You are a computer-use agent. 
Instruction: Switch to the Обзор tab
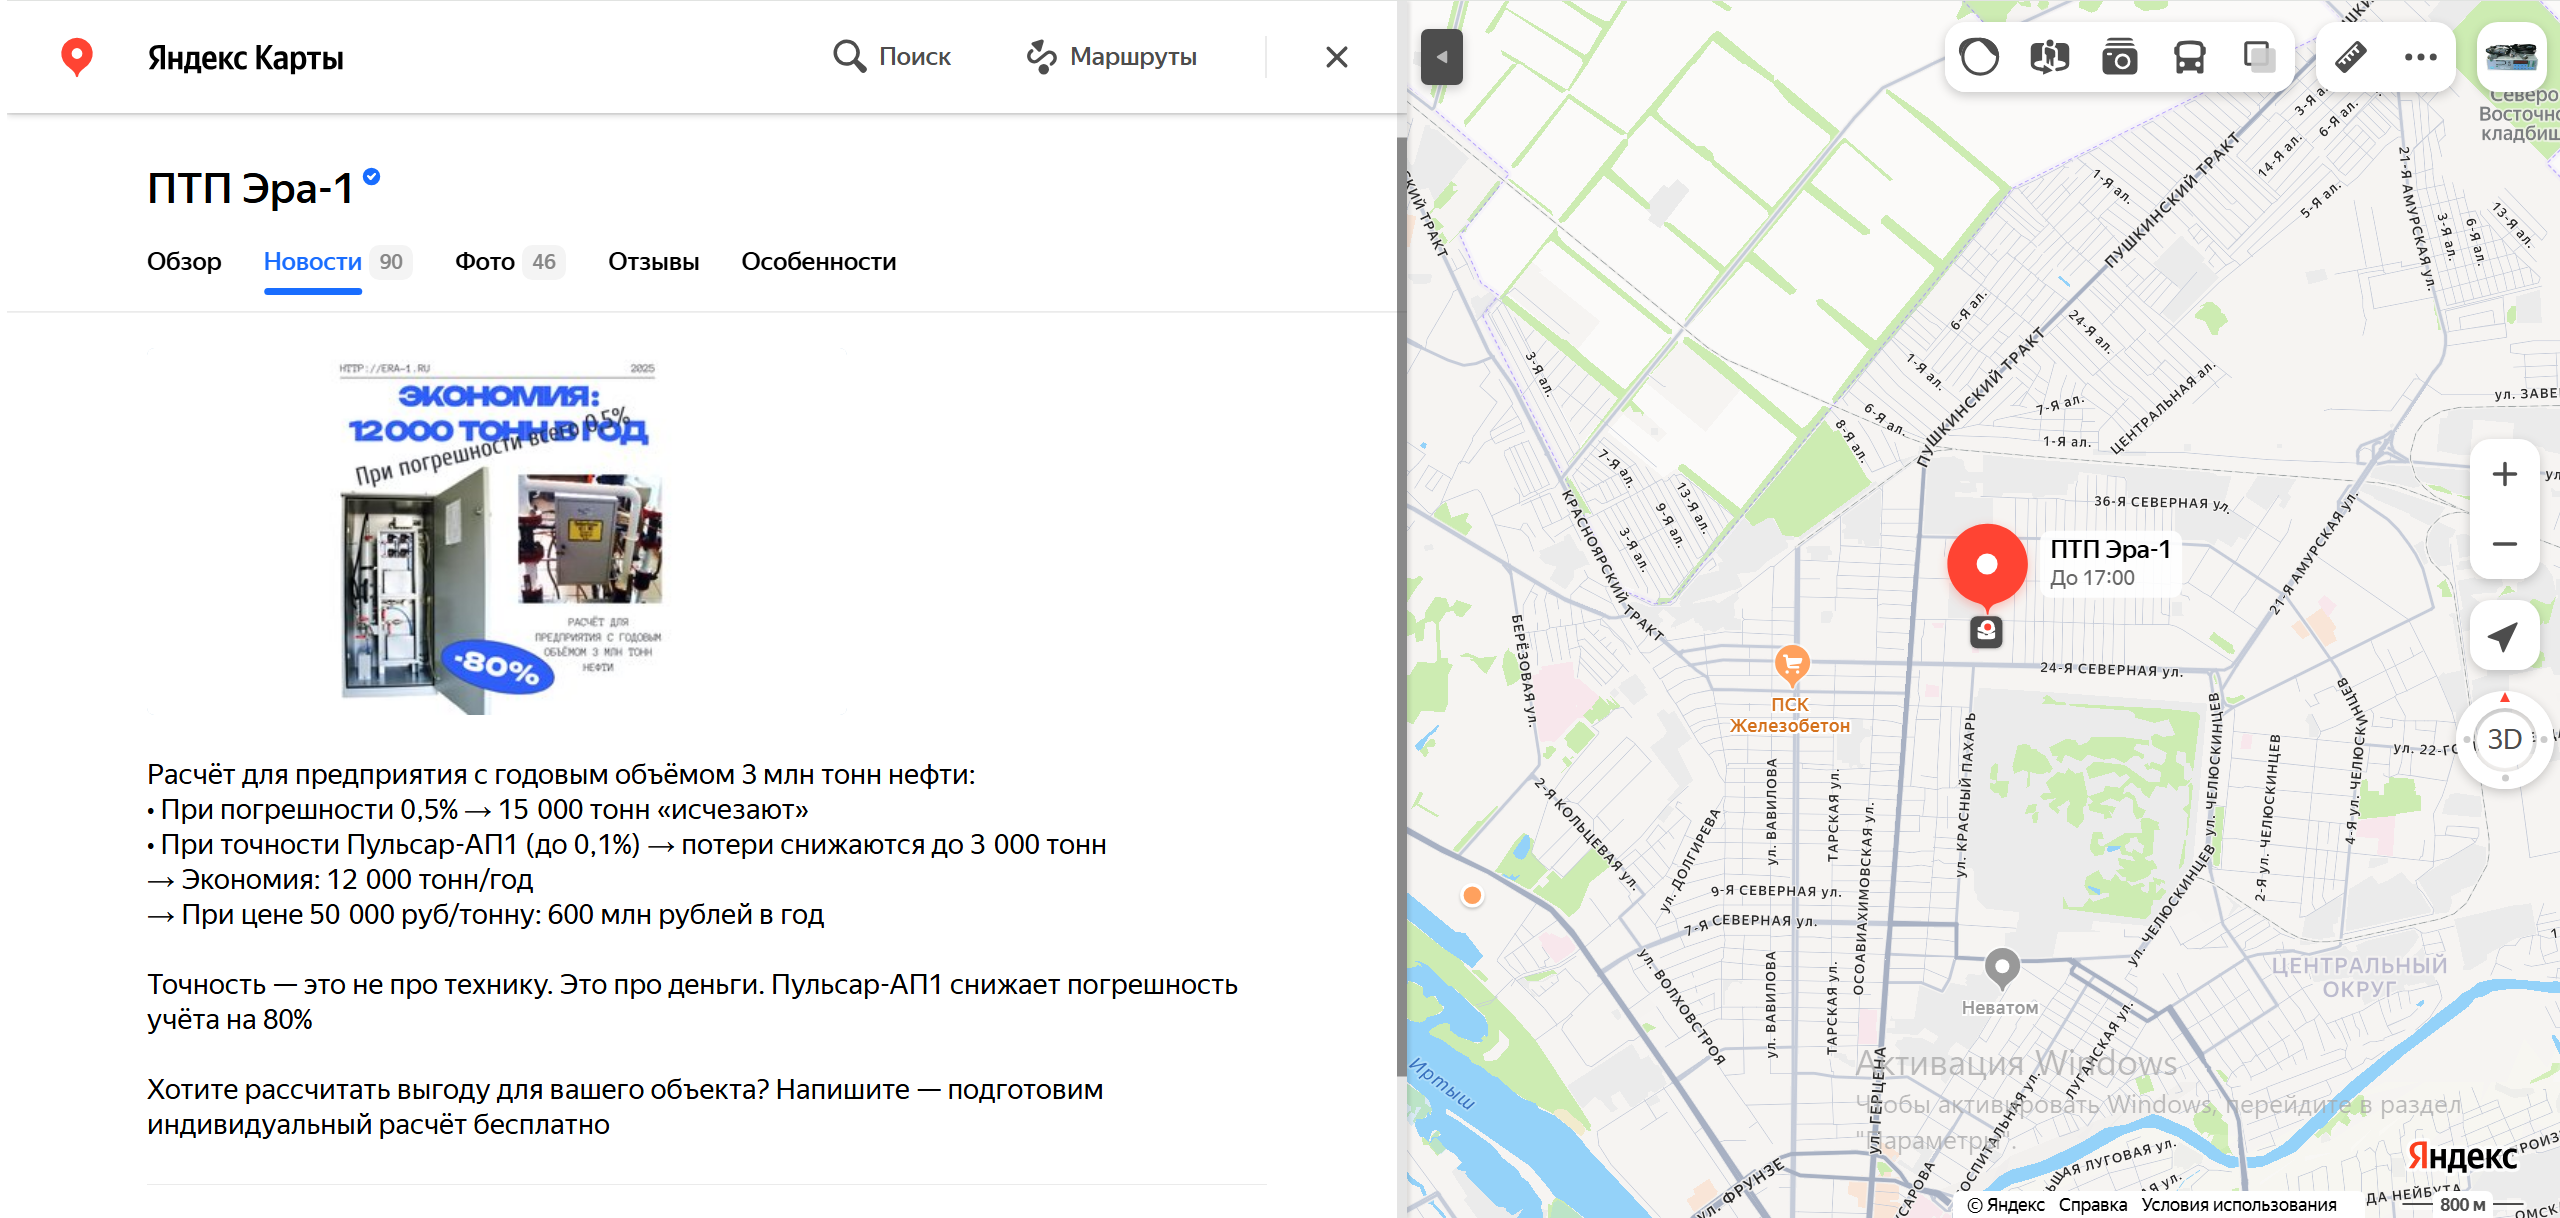pyautogui.click(x=184, y=262)
